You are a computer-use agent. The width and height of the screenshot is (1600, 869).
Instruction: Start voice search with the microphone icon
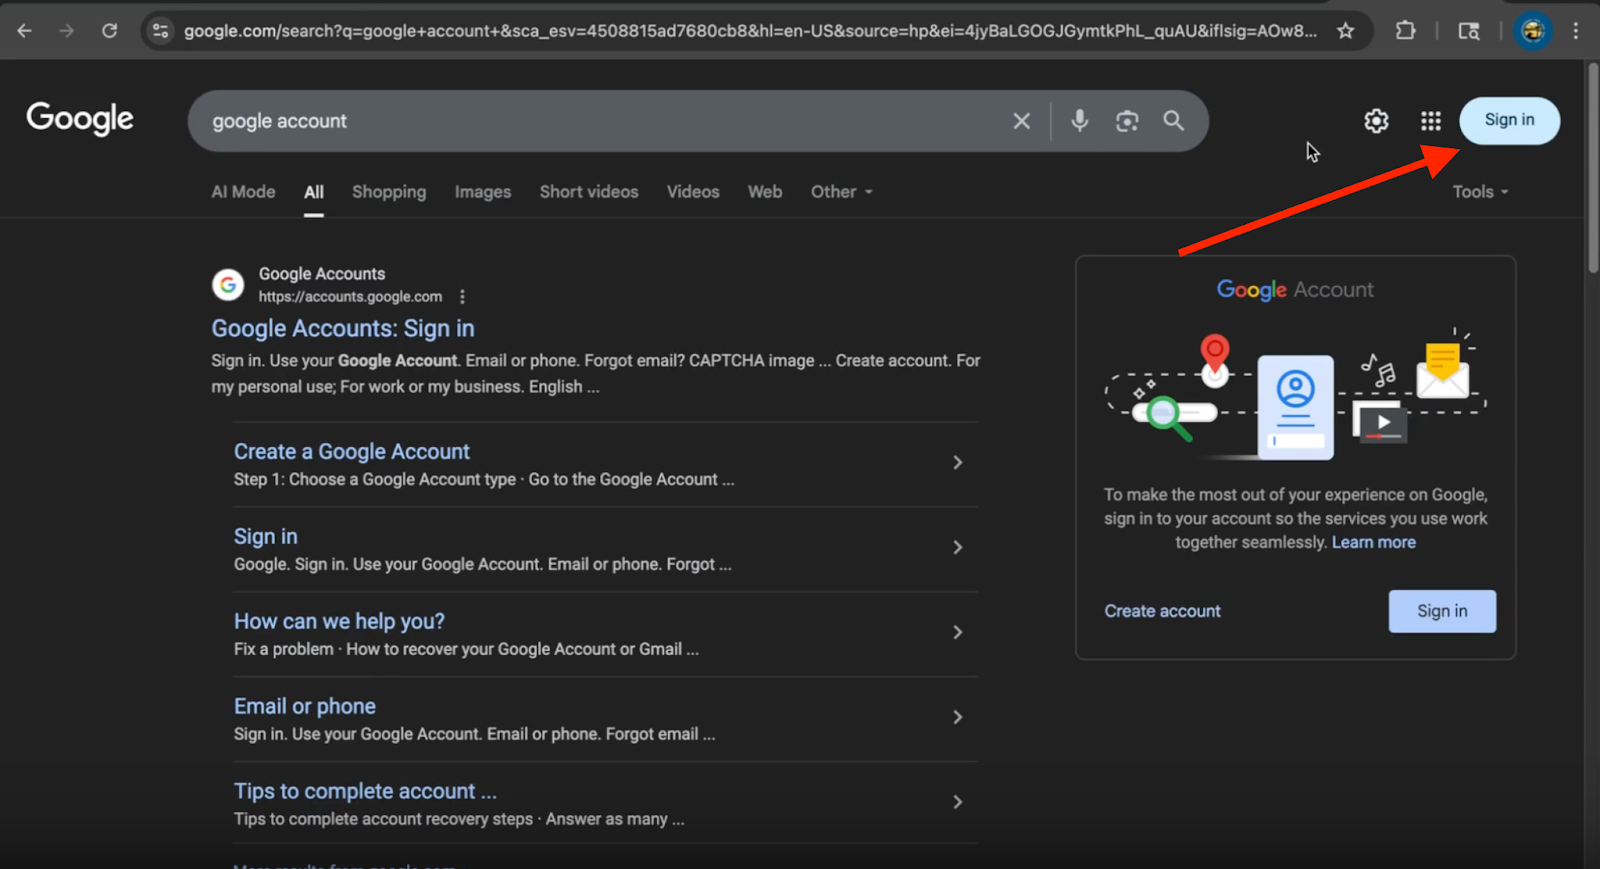coord(1080,121)
